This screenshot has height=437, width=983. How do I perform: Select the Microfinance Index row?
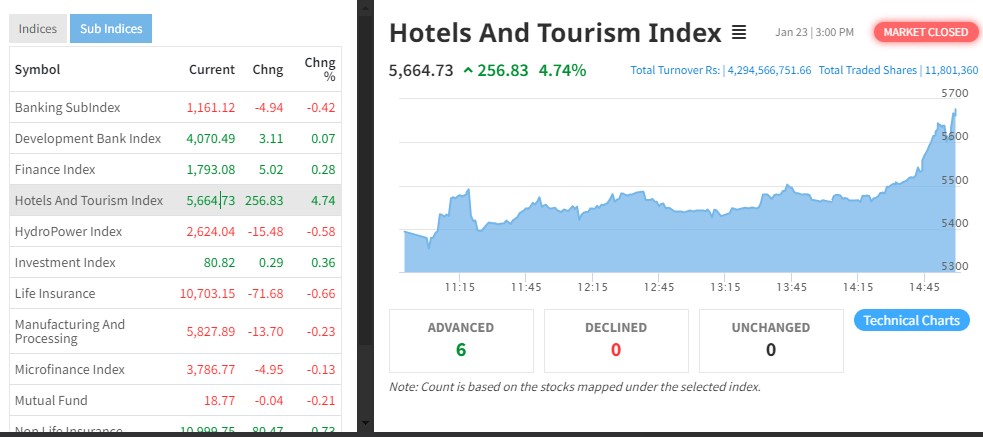[x=70, y=369]
